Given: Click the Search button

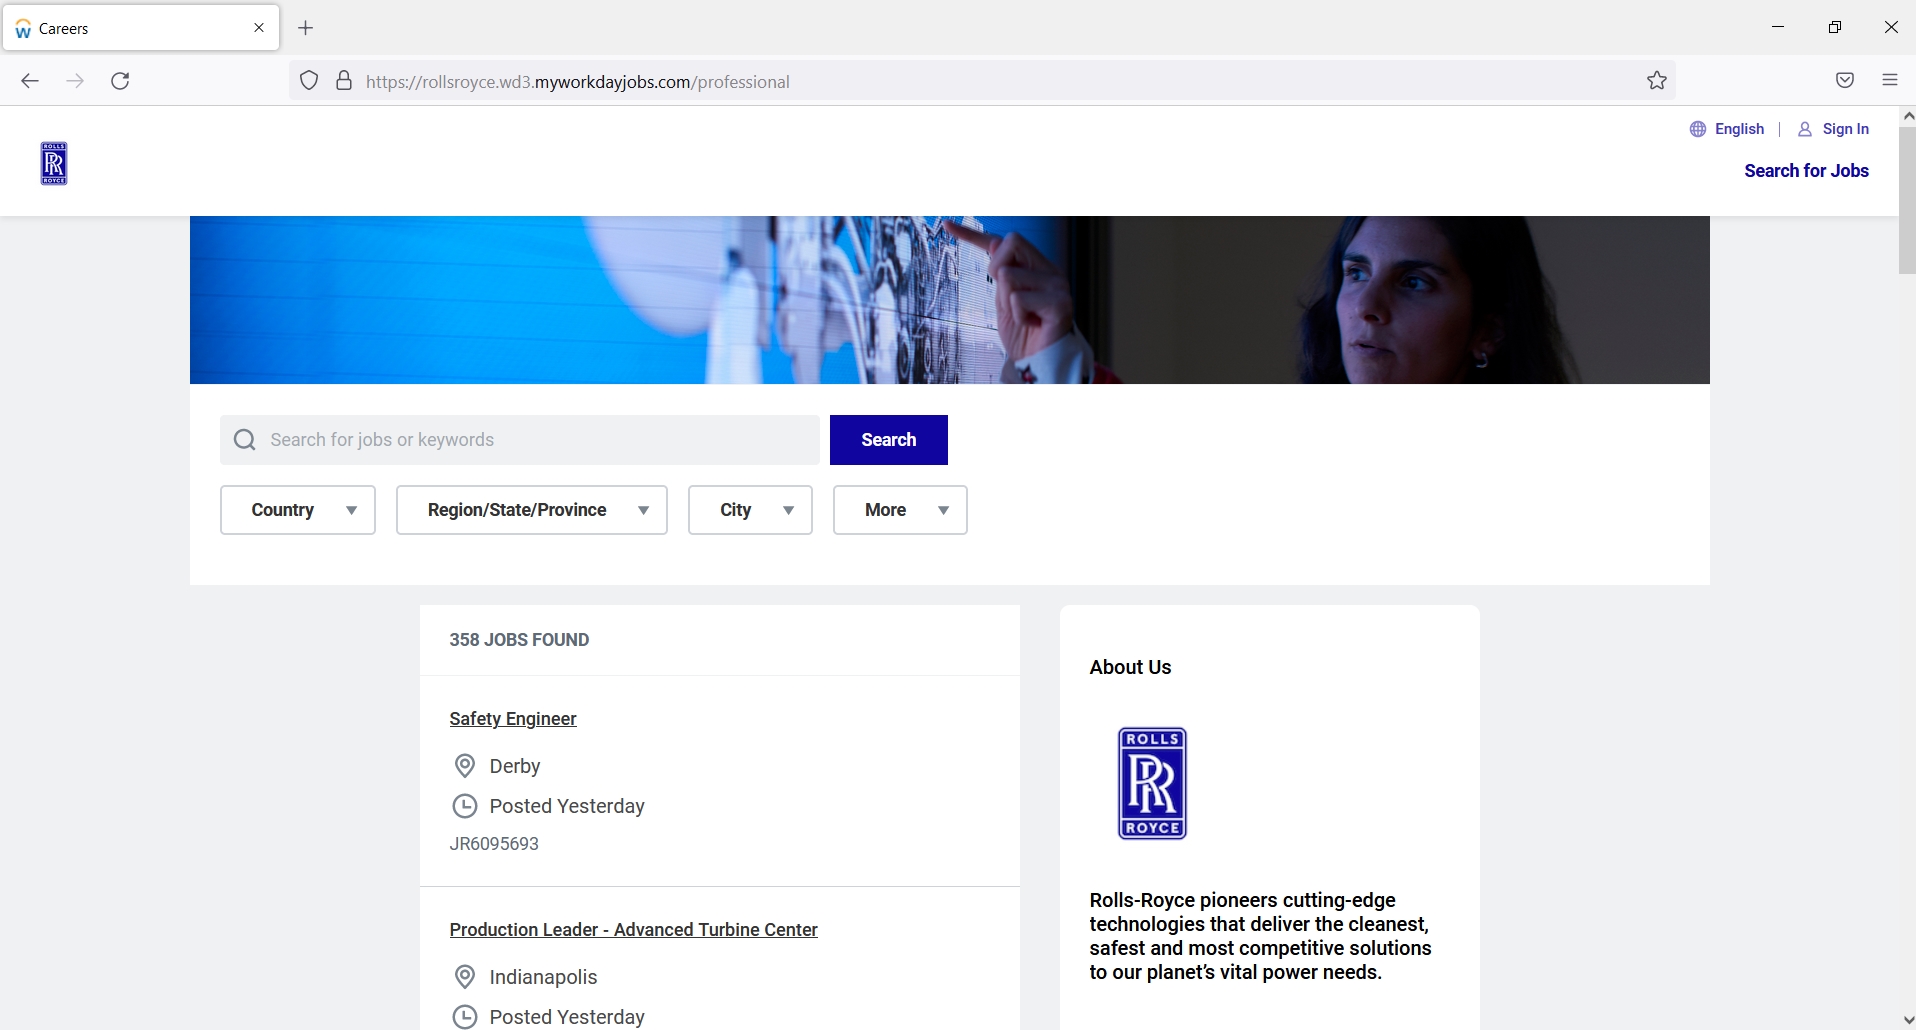Looking at the screenshot, I should (x=889, y=440).
